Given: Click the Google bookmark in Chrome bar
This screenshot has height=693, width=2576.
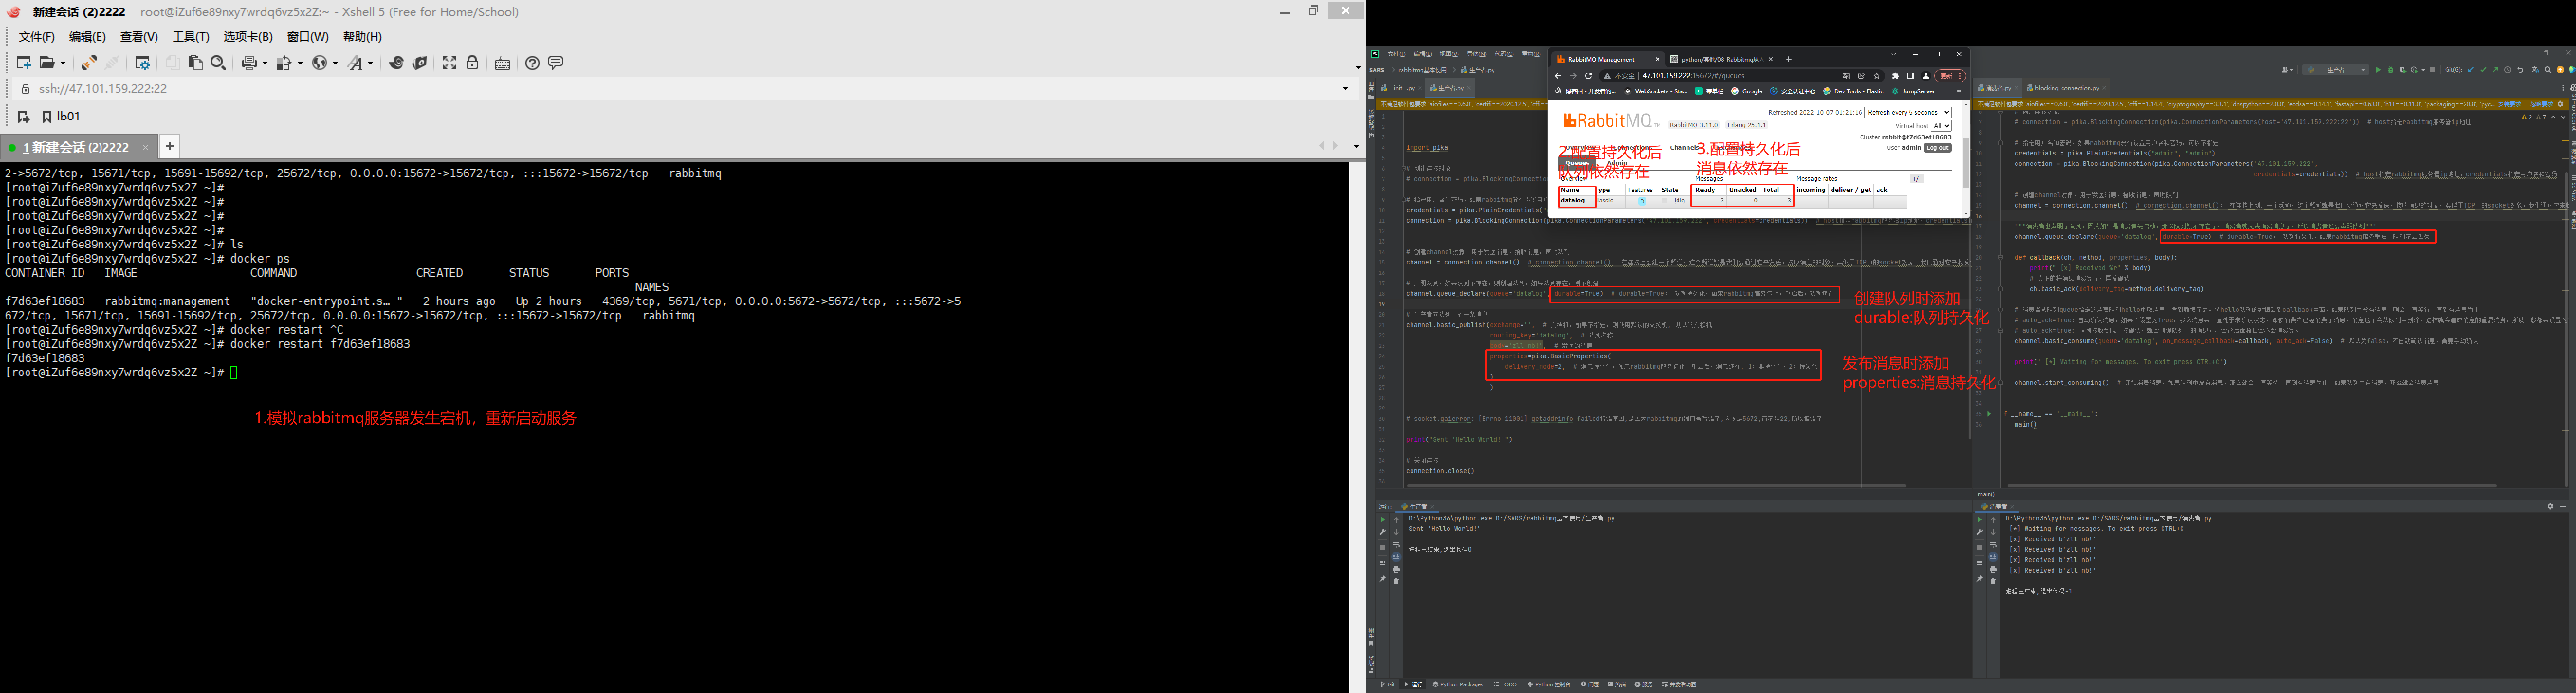Looking at the screenshot, I should 1747,92.
